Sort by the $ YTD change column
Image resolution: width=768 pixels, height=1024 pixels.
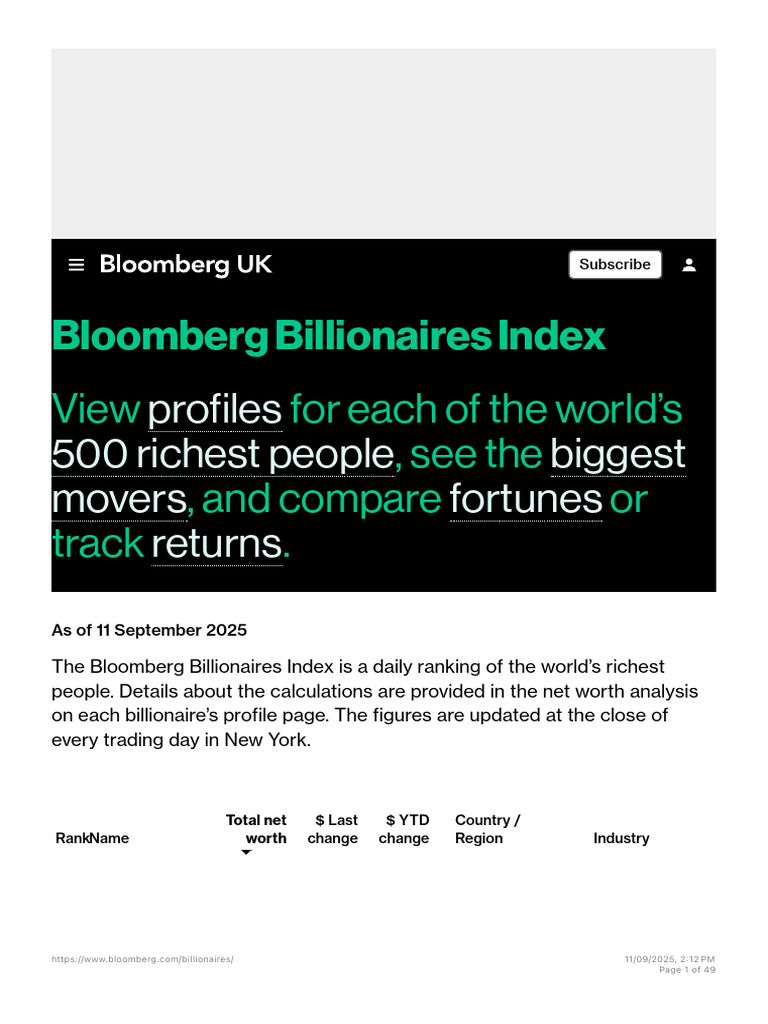tap(404, 829)
